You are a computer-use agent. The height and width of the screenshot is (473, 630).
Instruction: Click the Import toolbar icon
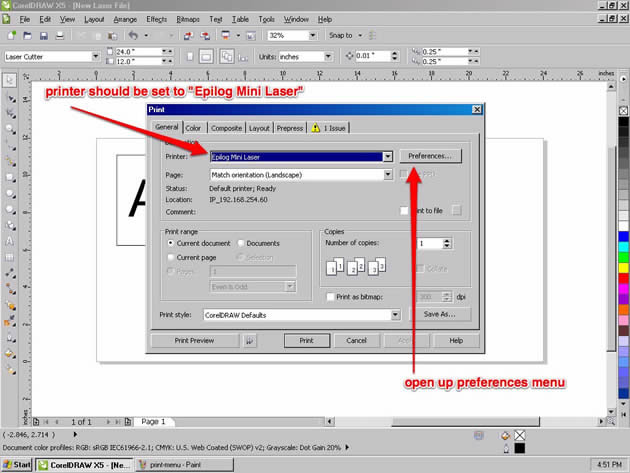(x=188, y=35)
